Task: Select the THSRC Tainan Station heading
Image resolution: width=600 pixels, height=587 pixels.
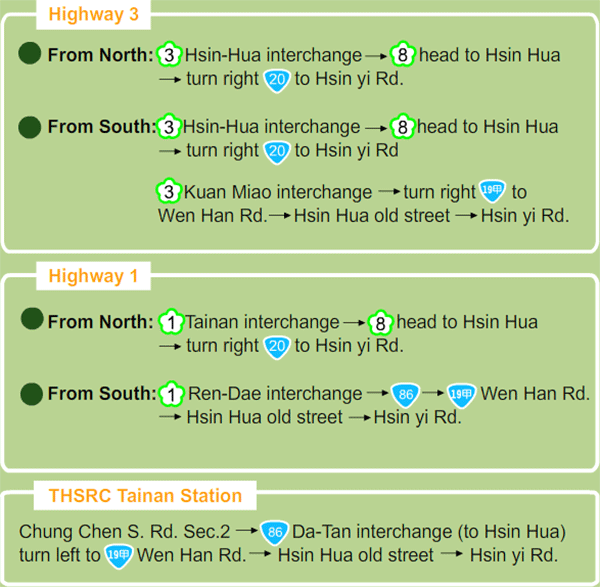Action: pos(145,496)
